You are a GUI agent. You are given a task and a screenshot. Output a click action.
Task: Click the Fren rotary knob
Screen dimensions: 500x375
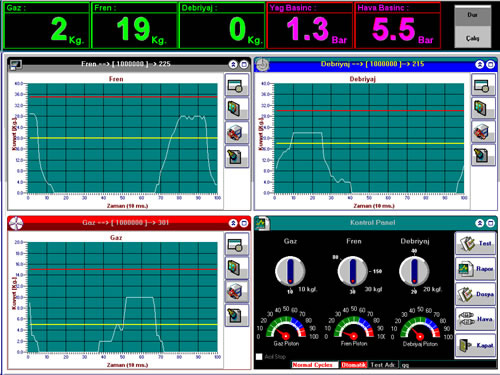[x=353, y=271]
